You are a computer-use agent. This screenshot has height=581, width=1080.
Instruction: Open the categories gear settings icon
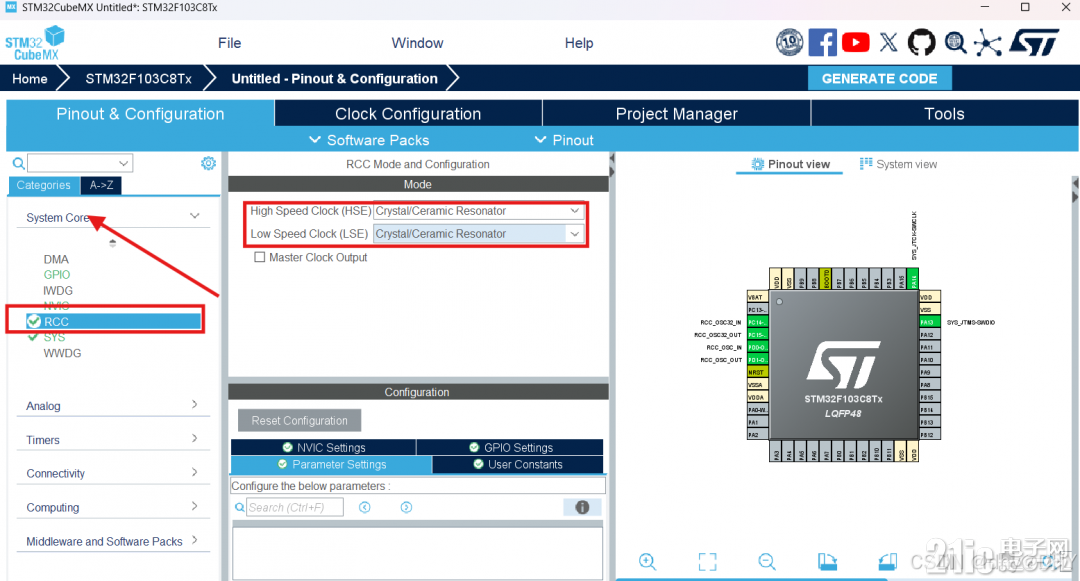click(208, 163)
